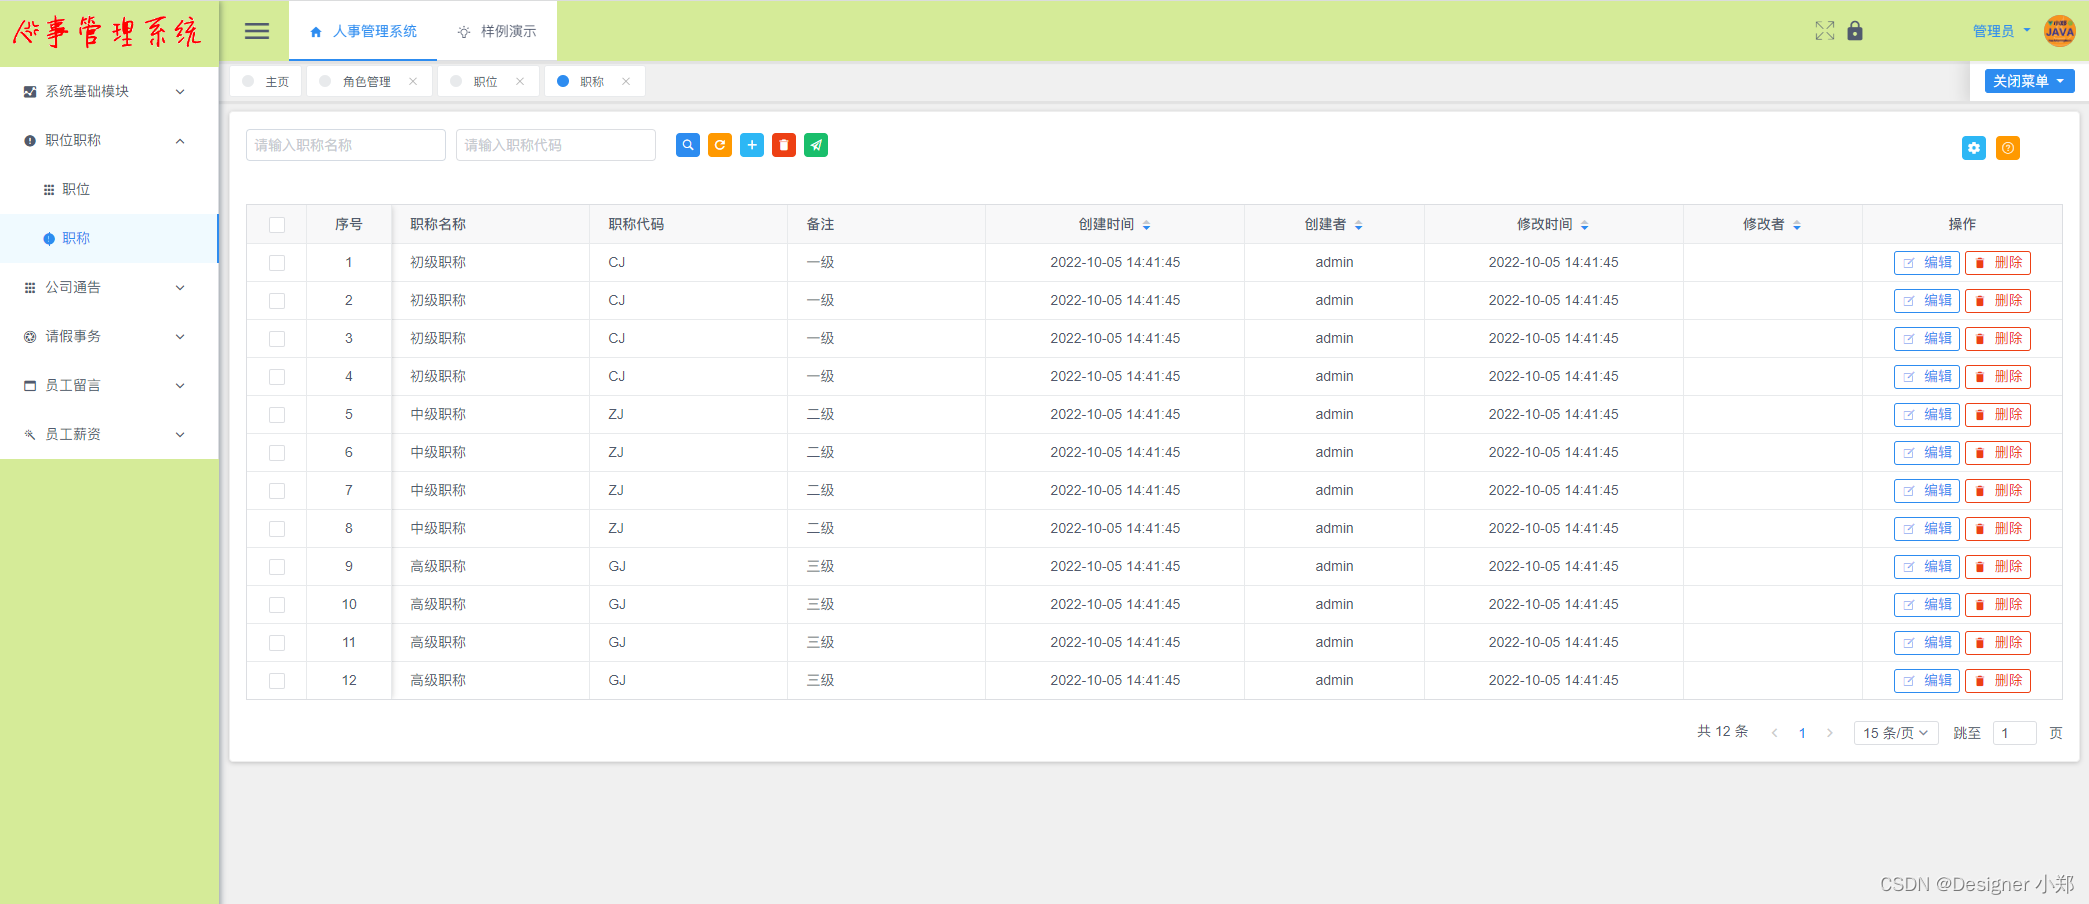Click 删除 button for row 9
The width and height of the screenshot is (2089, 904).
point(1997,567)
